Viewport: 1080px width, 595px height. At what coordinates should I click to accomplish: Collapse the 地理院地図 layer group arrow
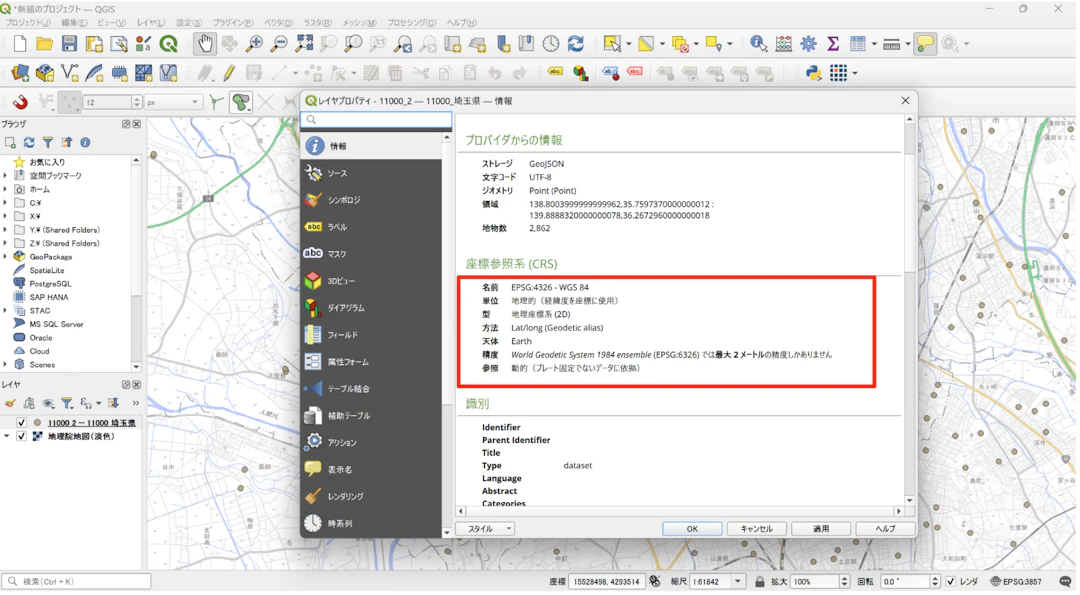[7, 437]
